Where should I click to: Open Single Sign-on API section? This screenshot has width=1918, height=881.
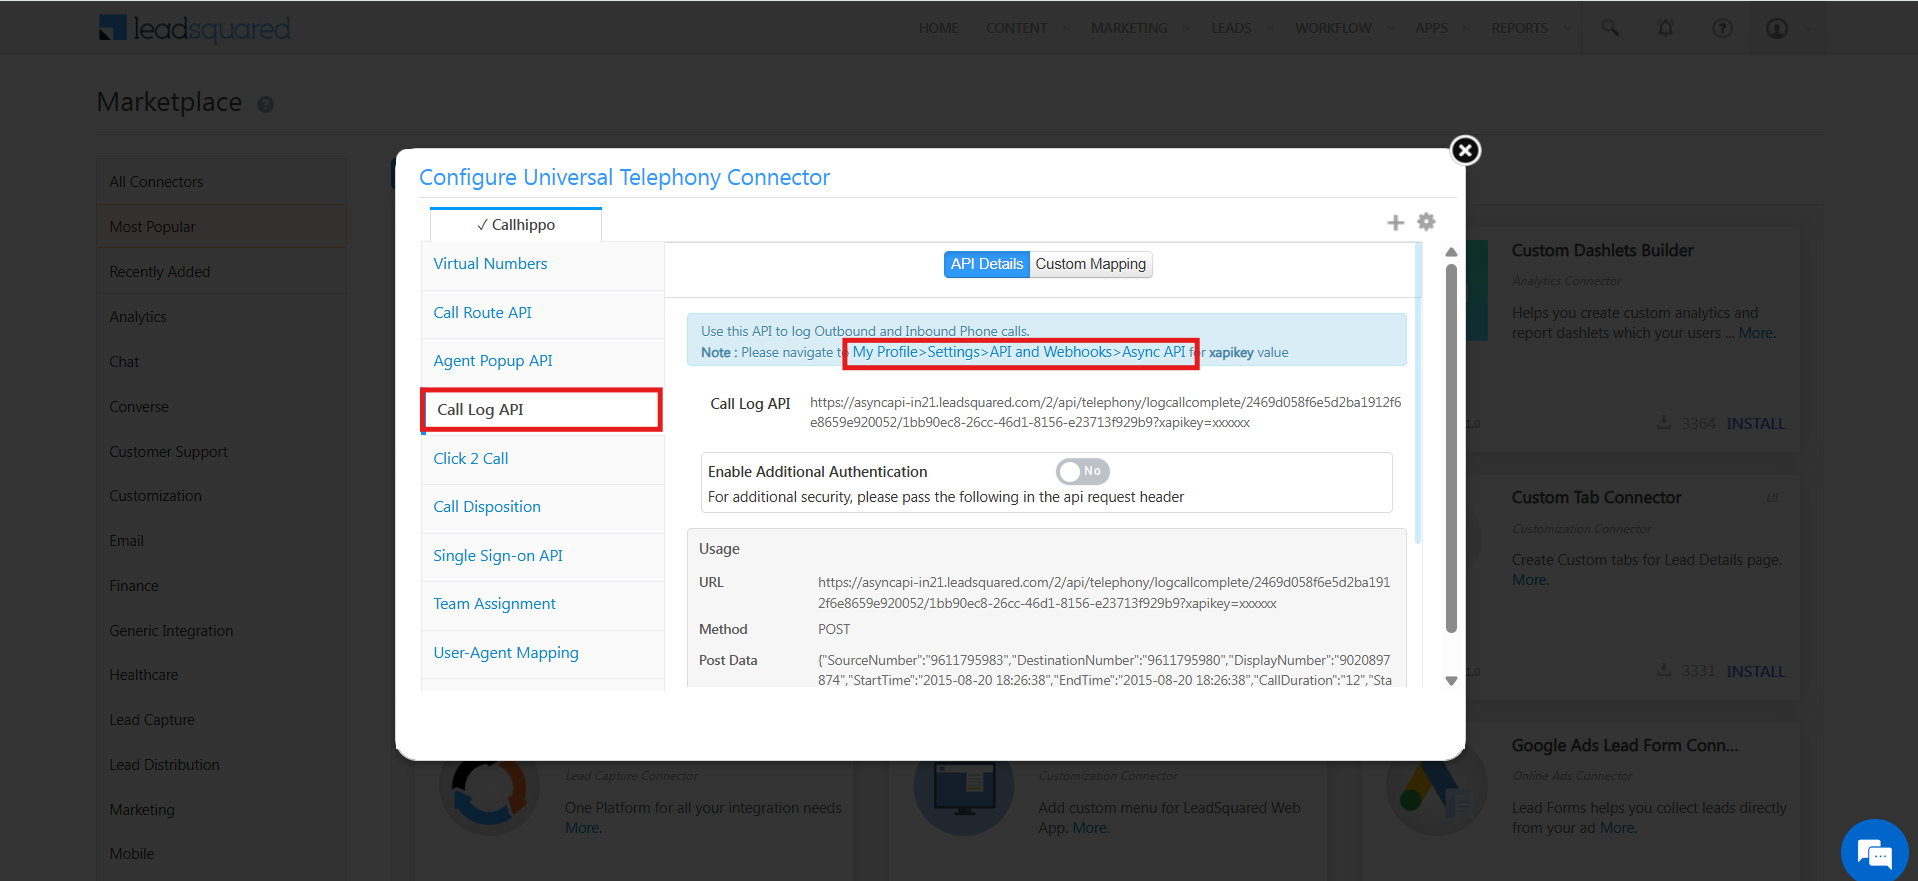[x=543, y=556]
